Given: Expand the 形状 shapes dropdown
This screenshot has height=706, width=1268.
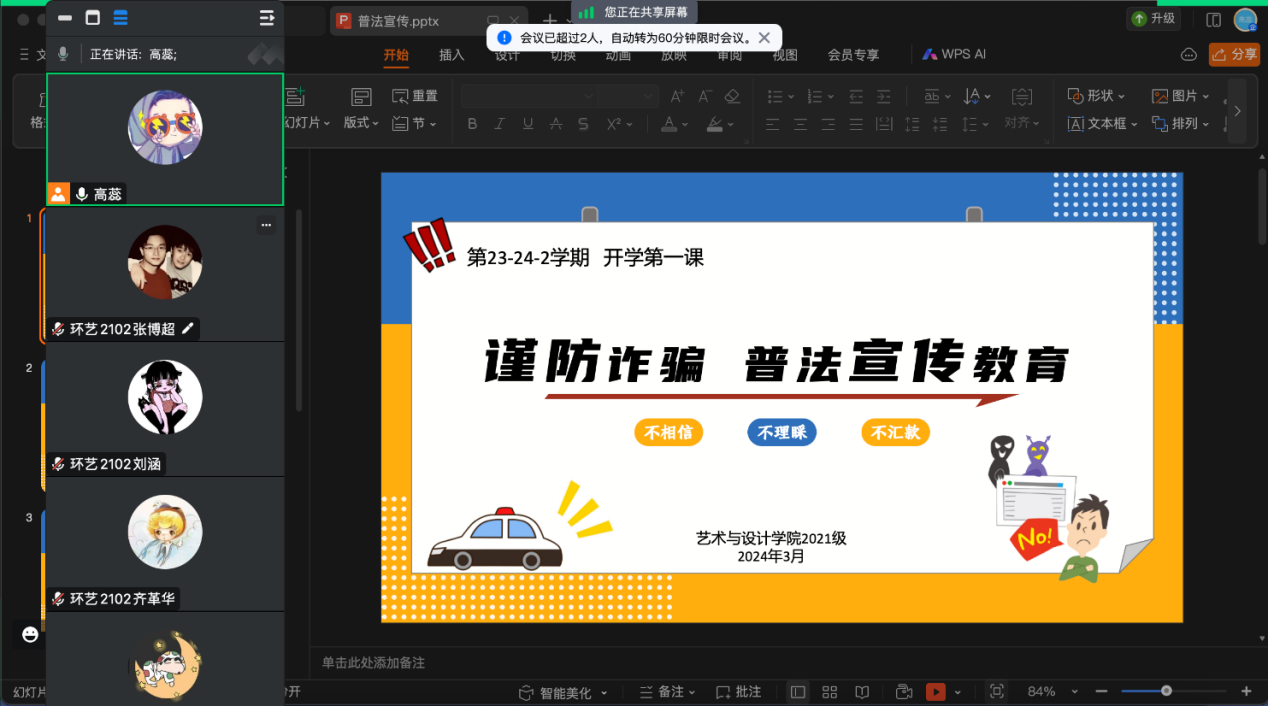Looking at the screenshot, I should tap(1097, 96).
